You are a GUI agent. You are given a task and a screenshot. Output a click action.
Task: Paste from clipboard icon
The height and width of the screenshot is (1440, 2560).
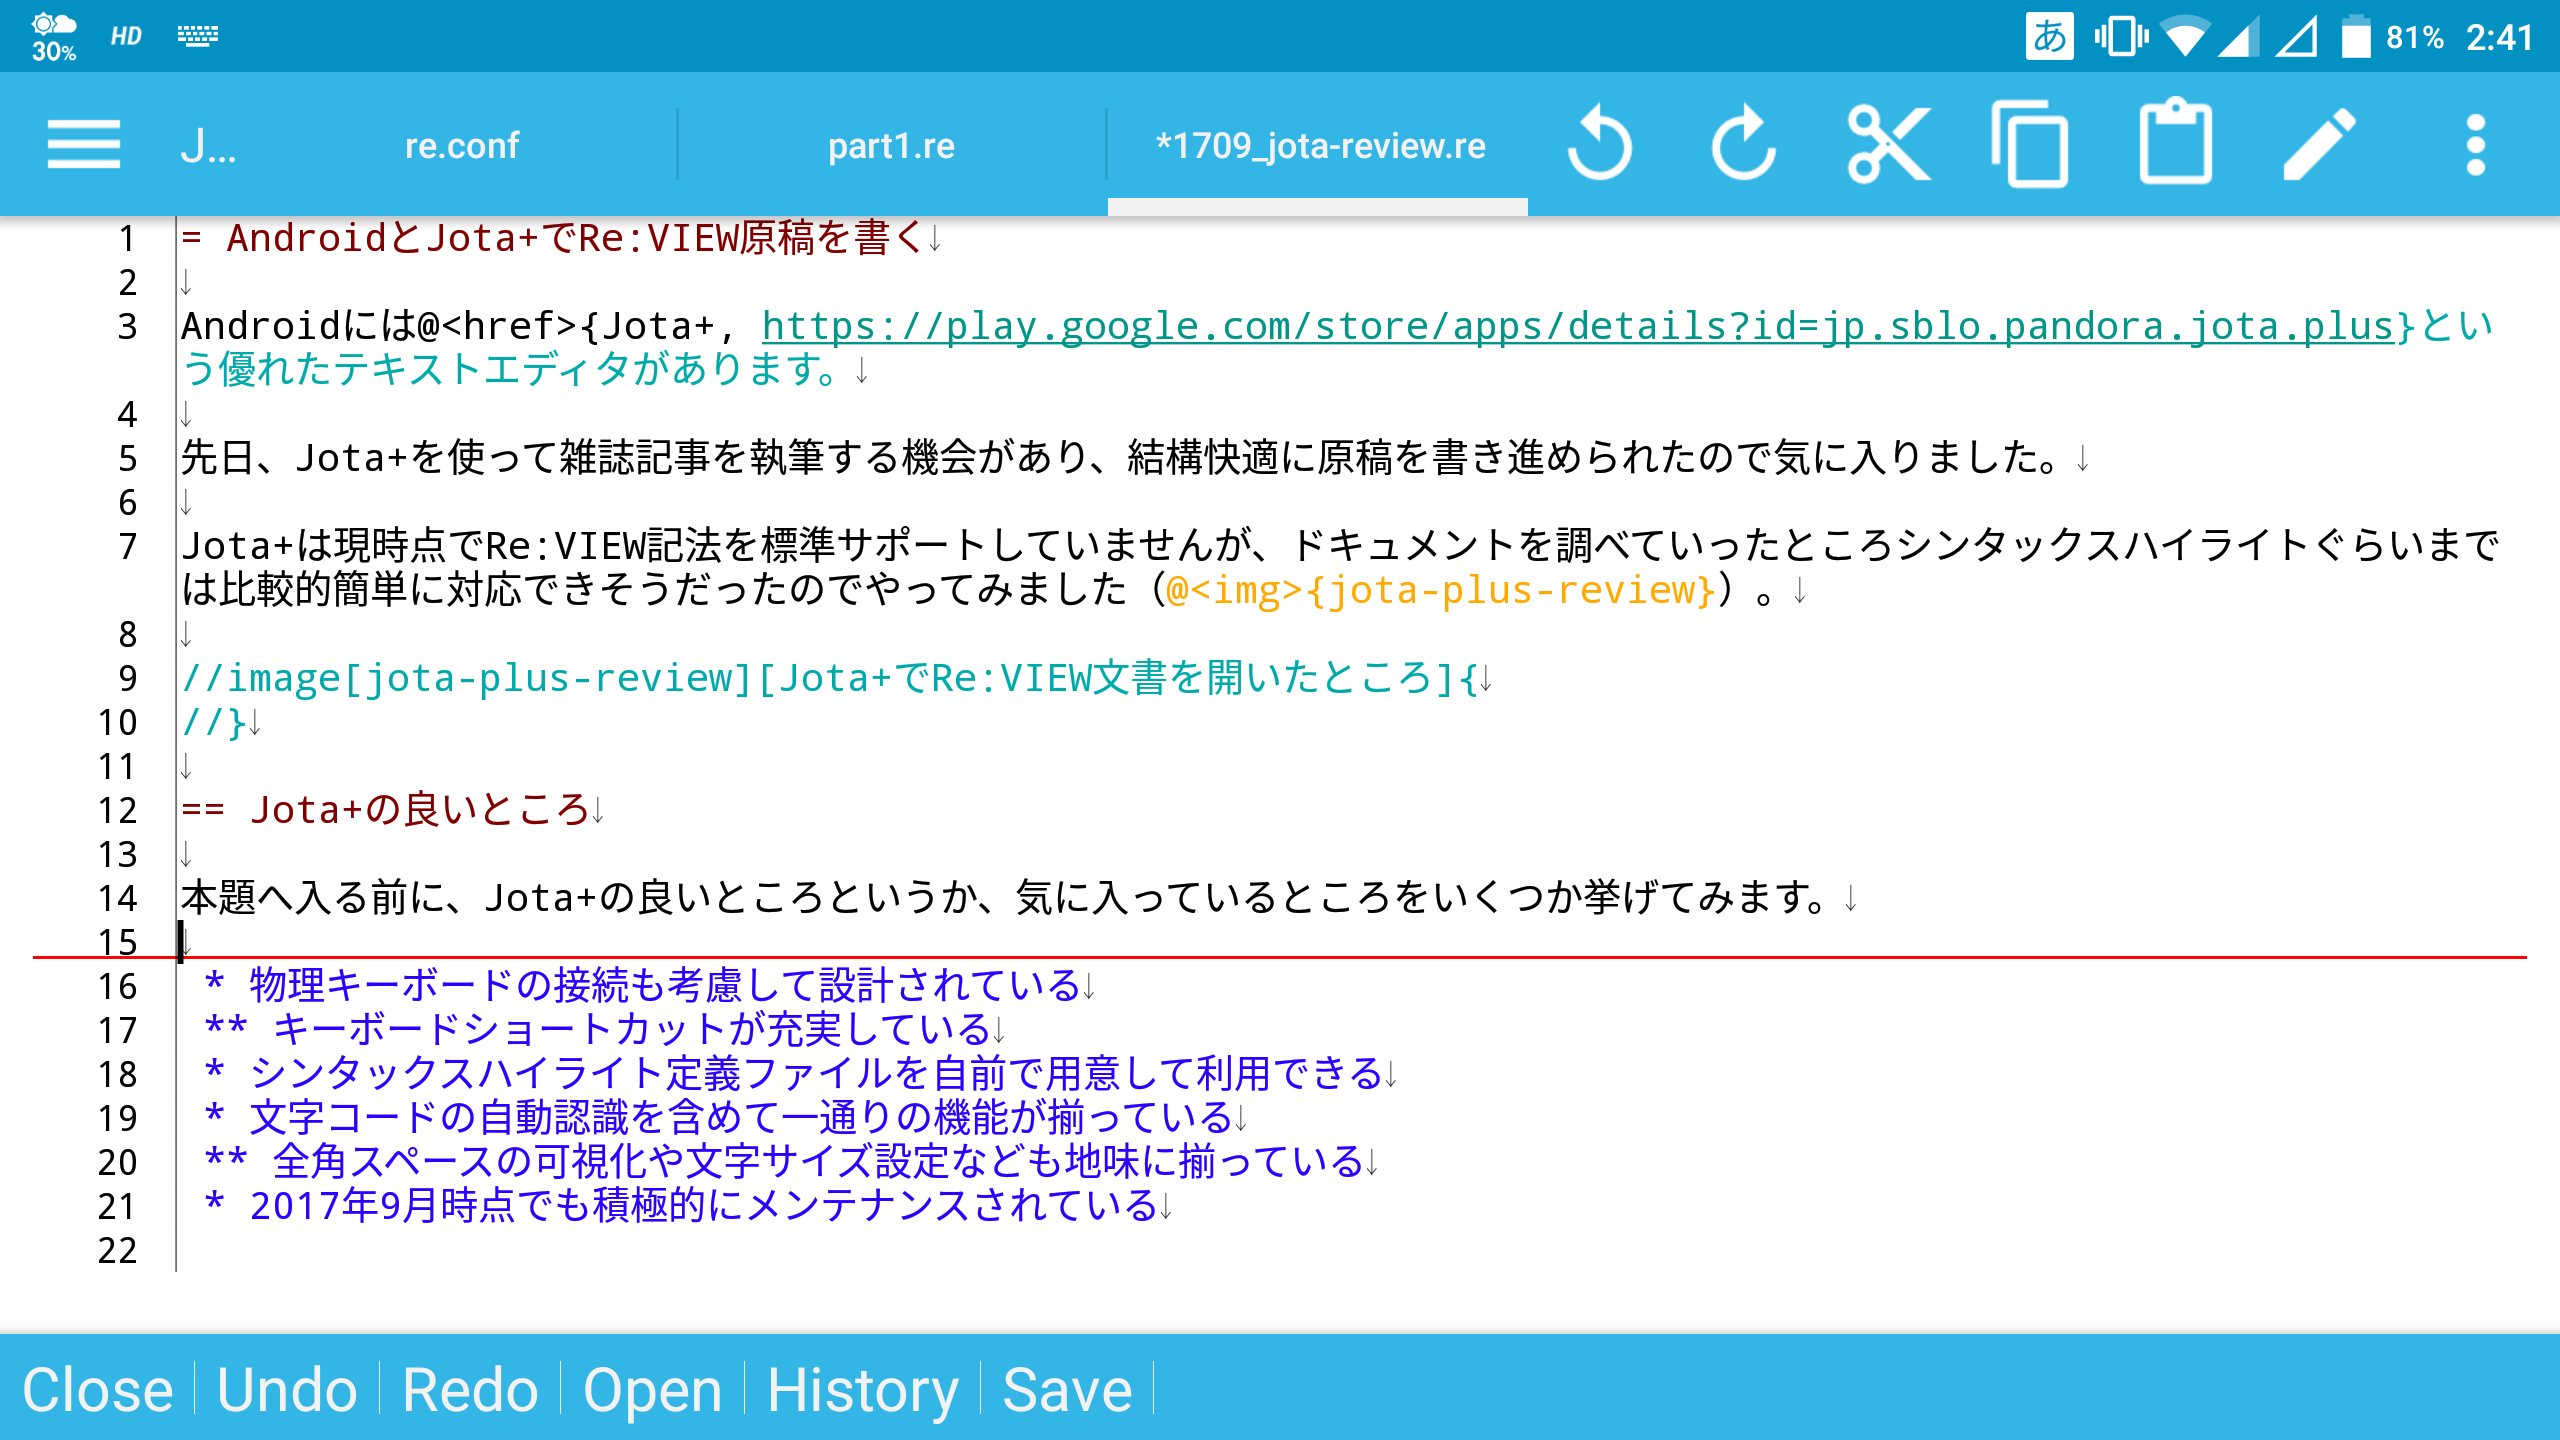2175,142
